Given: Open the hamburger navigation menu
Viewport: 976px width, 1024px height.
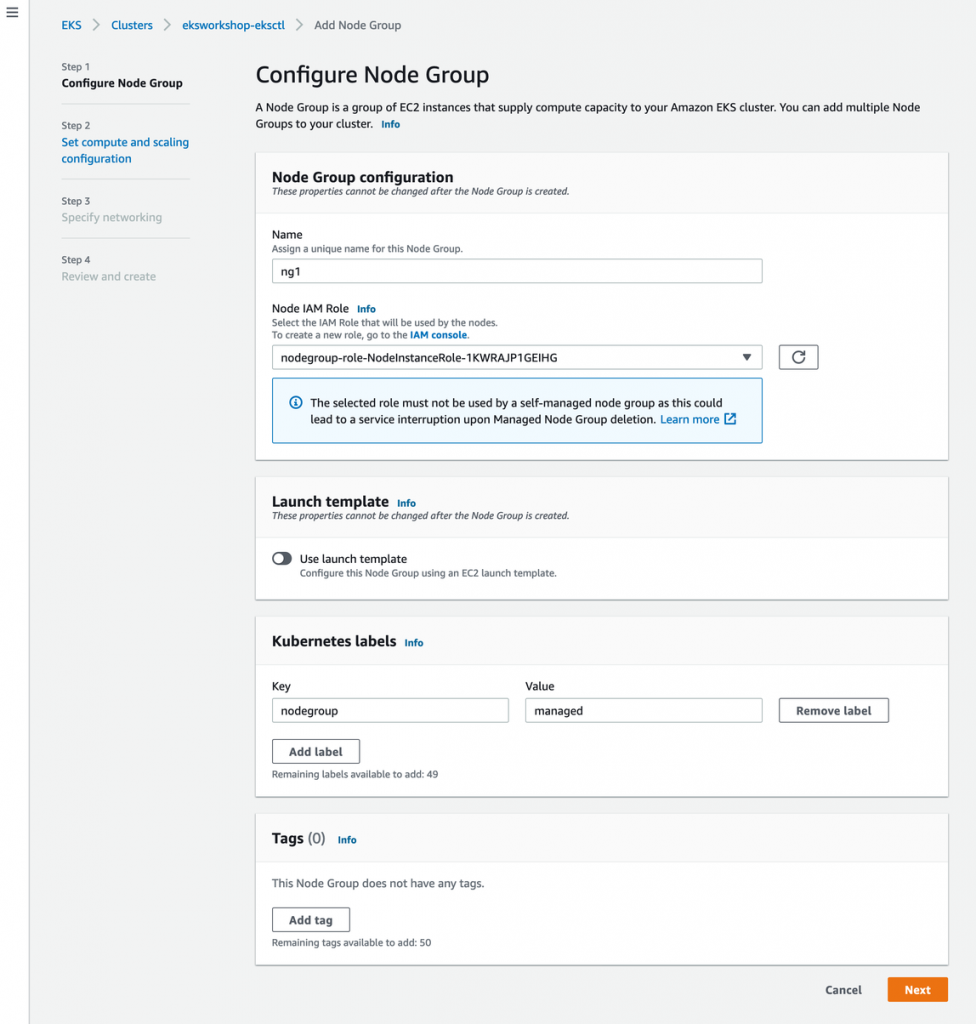Looking at the screenshot, I should (x=12, y=12).
